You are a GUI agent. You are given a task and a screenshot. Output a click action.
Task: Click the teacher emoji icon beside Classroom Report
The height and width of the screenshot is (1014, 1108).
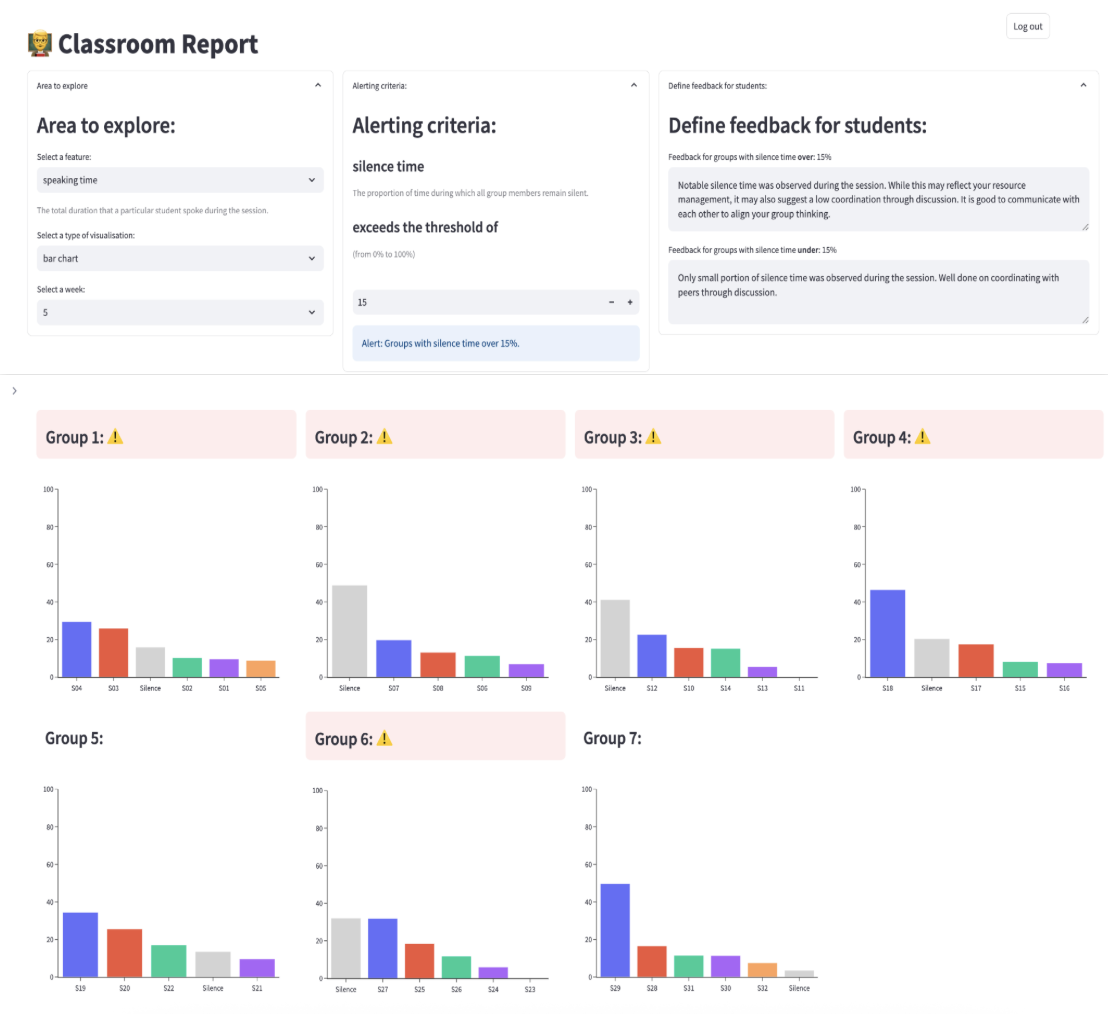point(40,44)
